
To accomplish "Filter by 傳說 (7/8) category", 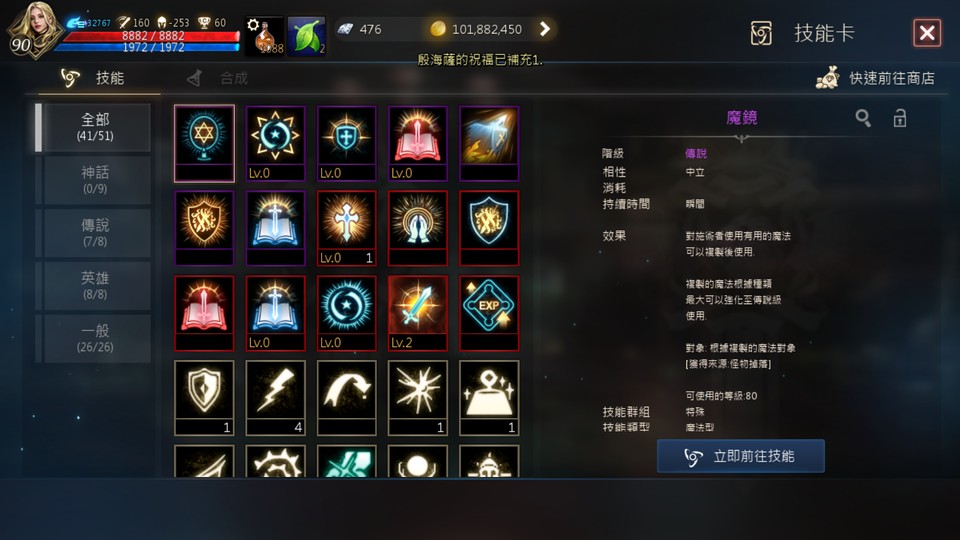I will pos(95,233).
